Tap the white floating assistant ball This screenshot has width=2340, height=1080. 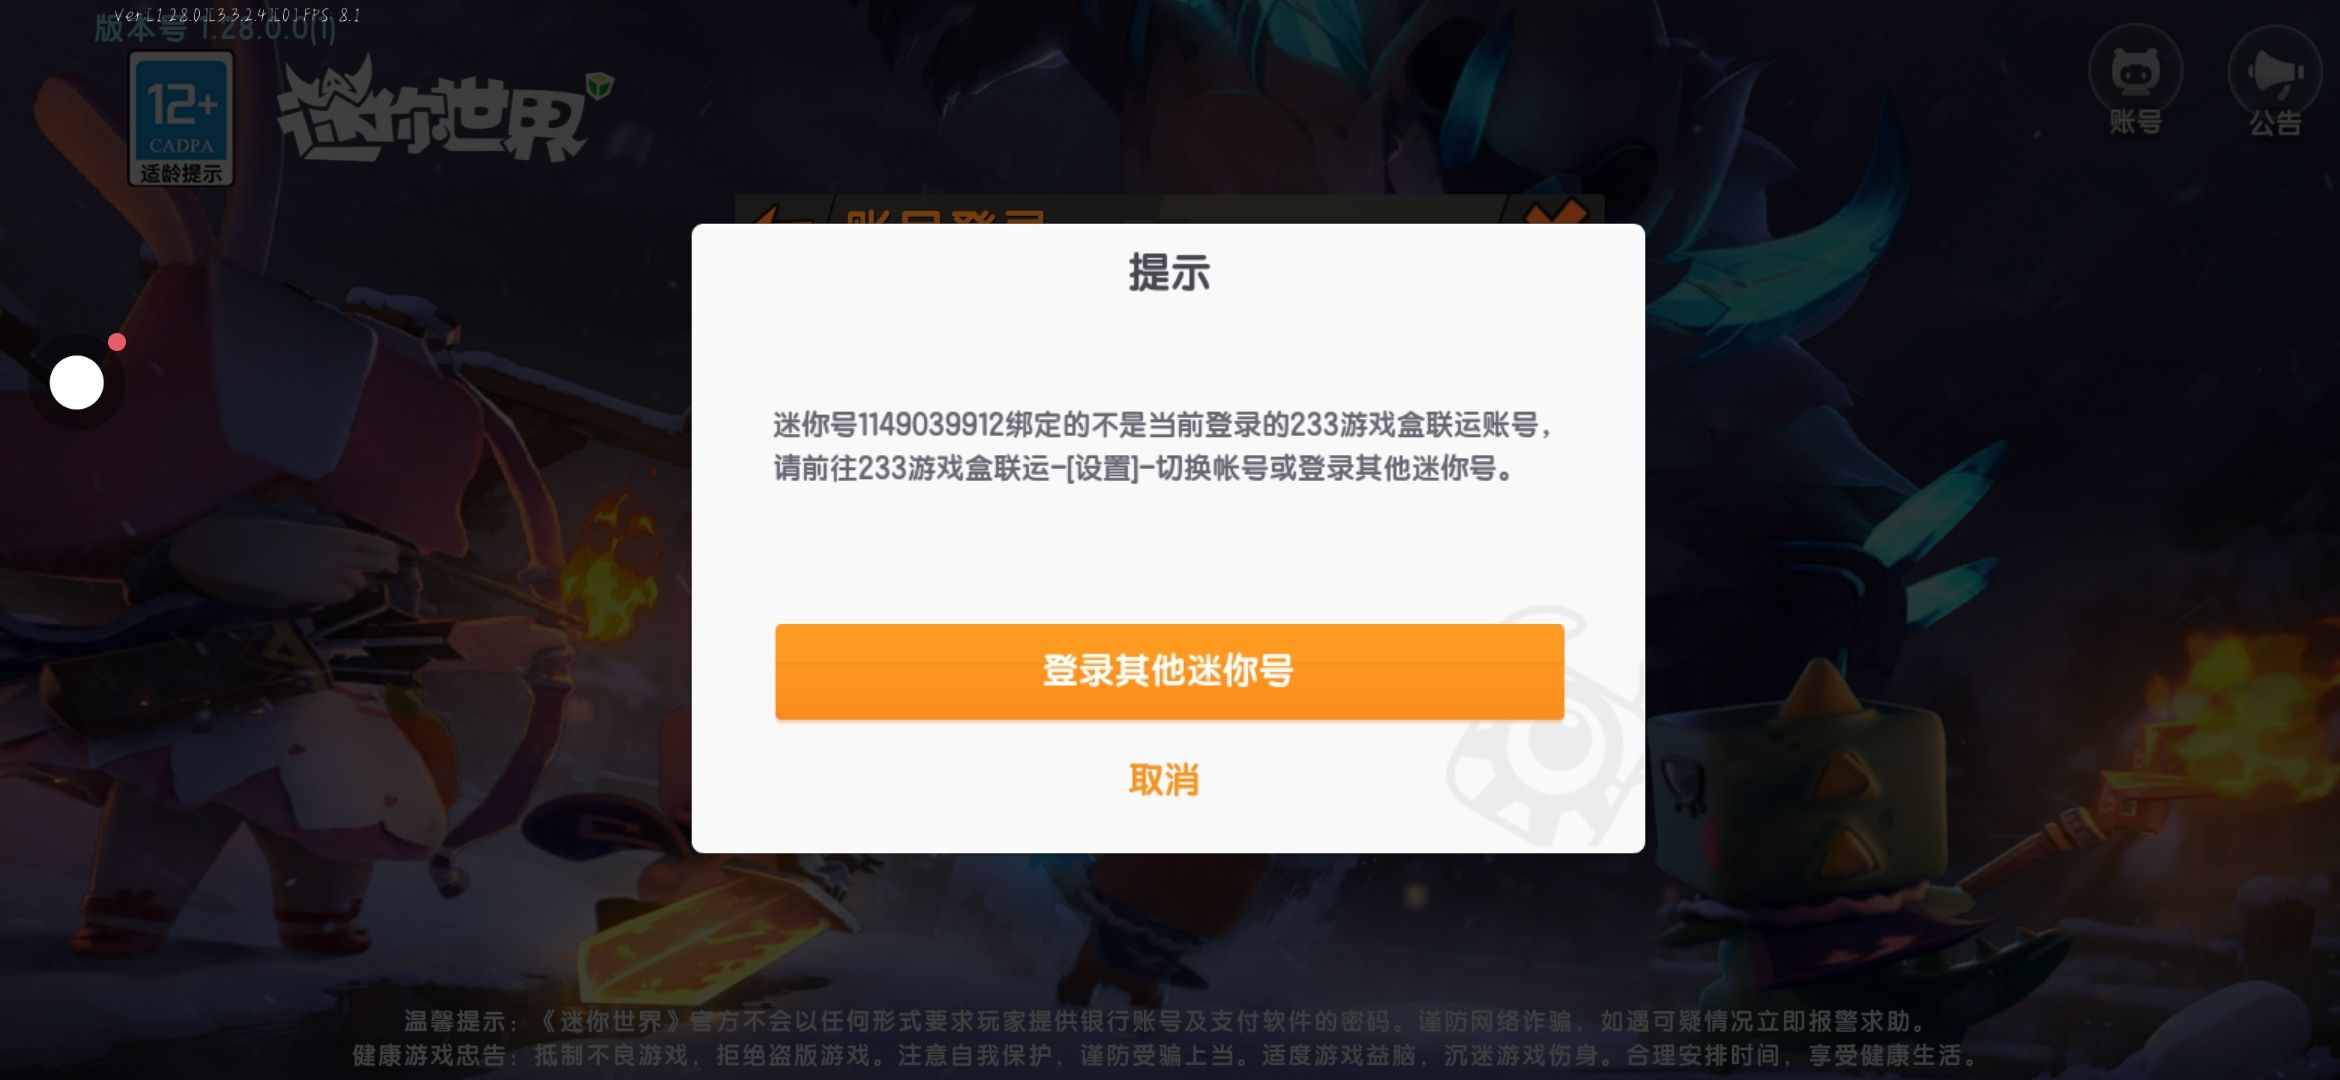77,382
